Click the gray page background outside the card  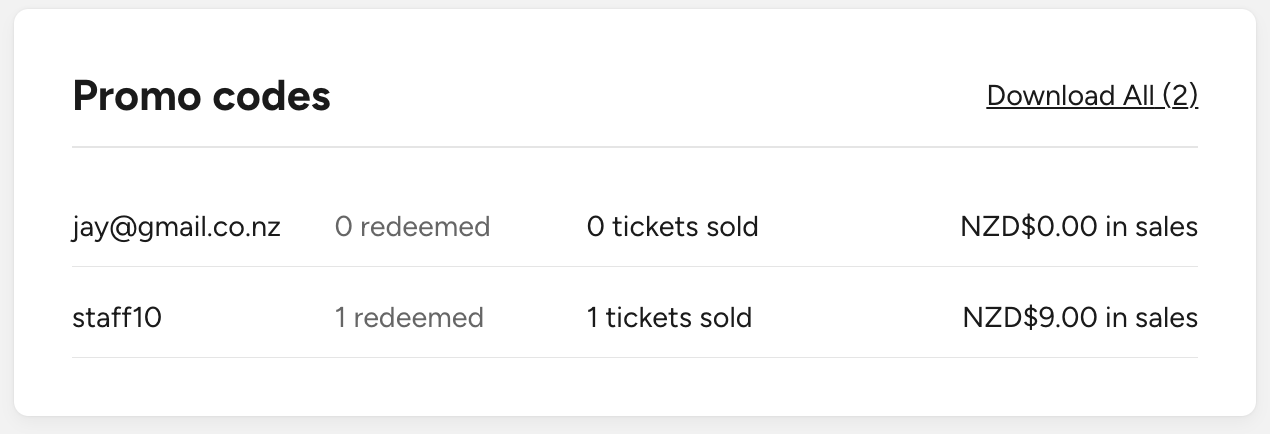(x=635, y=426)
